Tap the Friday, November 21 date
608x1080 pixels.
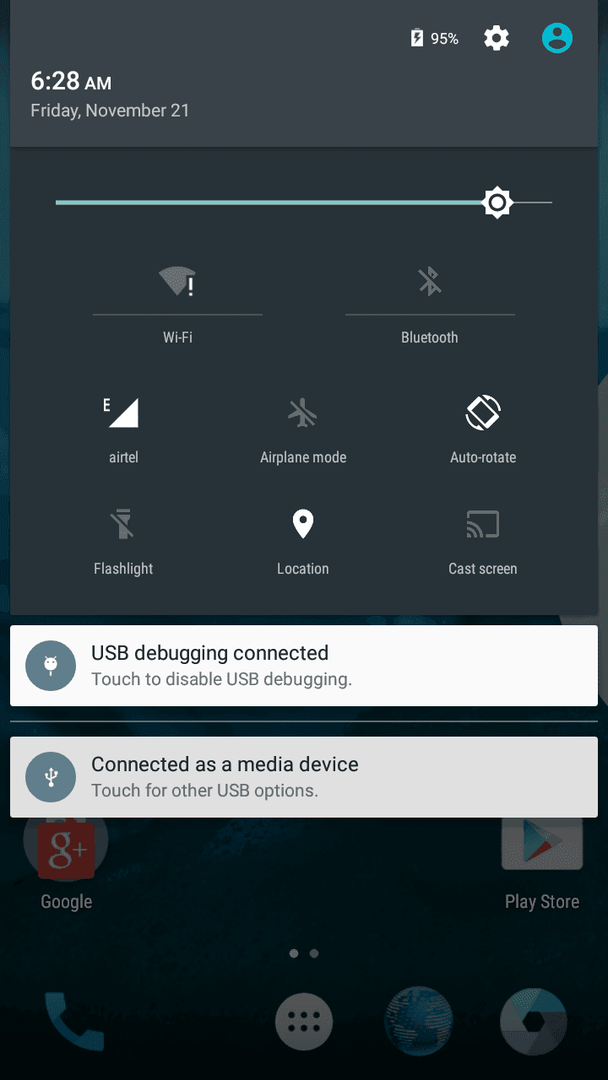point(110,110)
